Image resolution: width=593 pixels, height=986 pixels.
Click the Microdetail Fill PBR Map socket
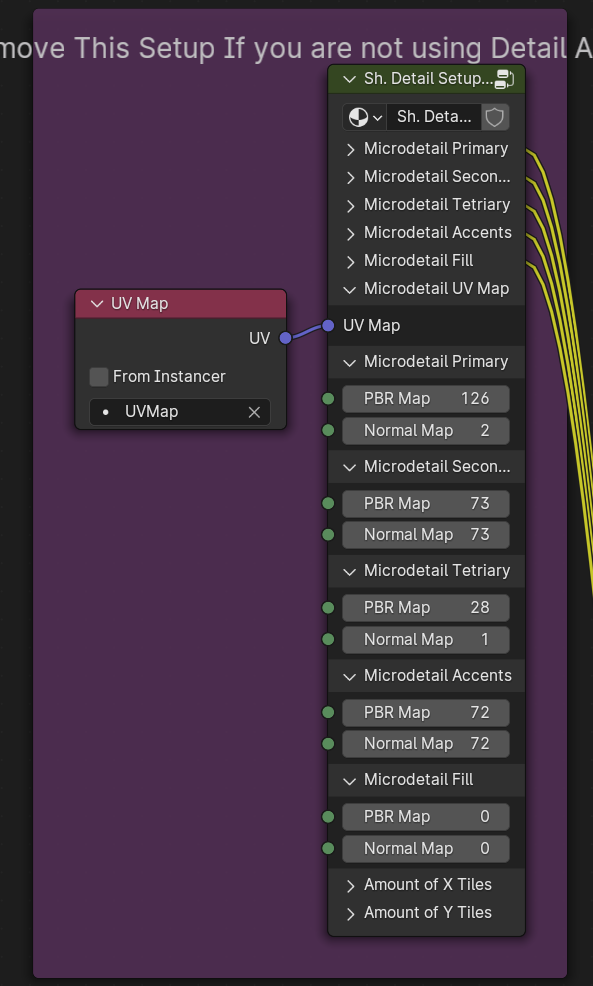(328, 817)
